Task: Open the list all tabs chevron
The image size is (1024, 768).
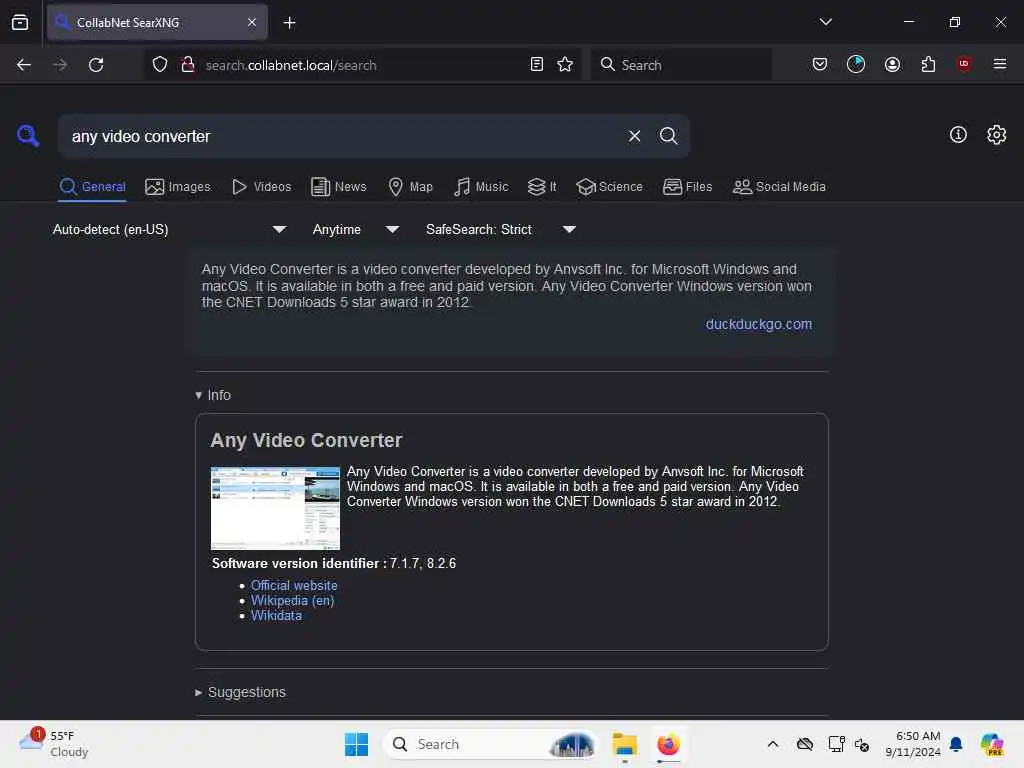Action: click(825, 22)
